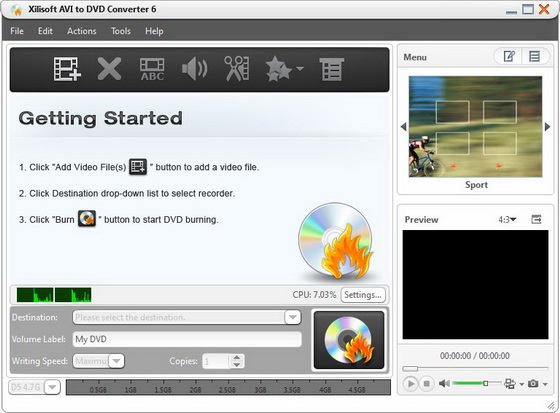
Task: Open the Tools menu
Action: click(121, 31)
